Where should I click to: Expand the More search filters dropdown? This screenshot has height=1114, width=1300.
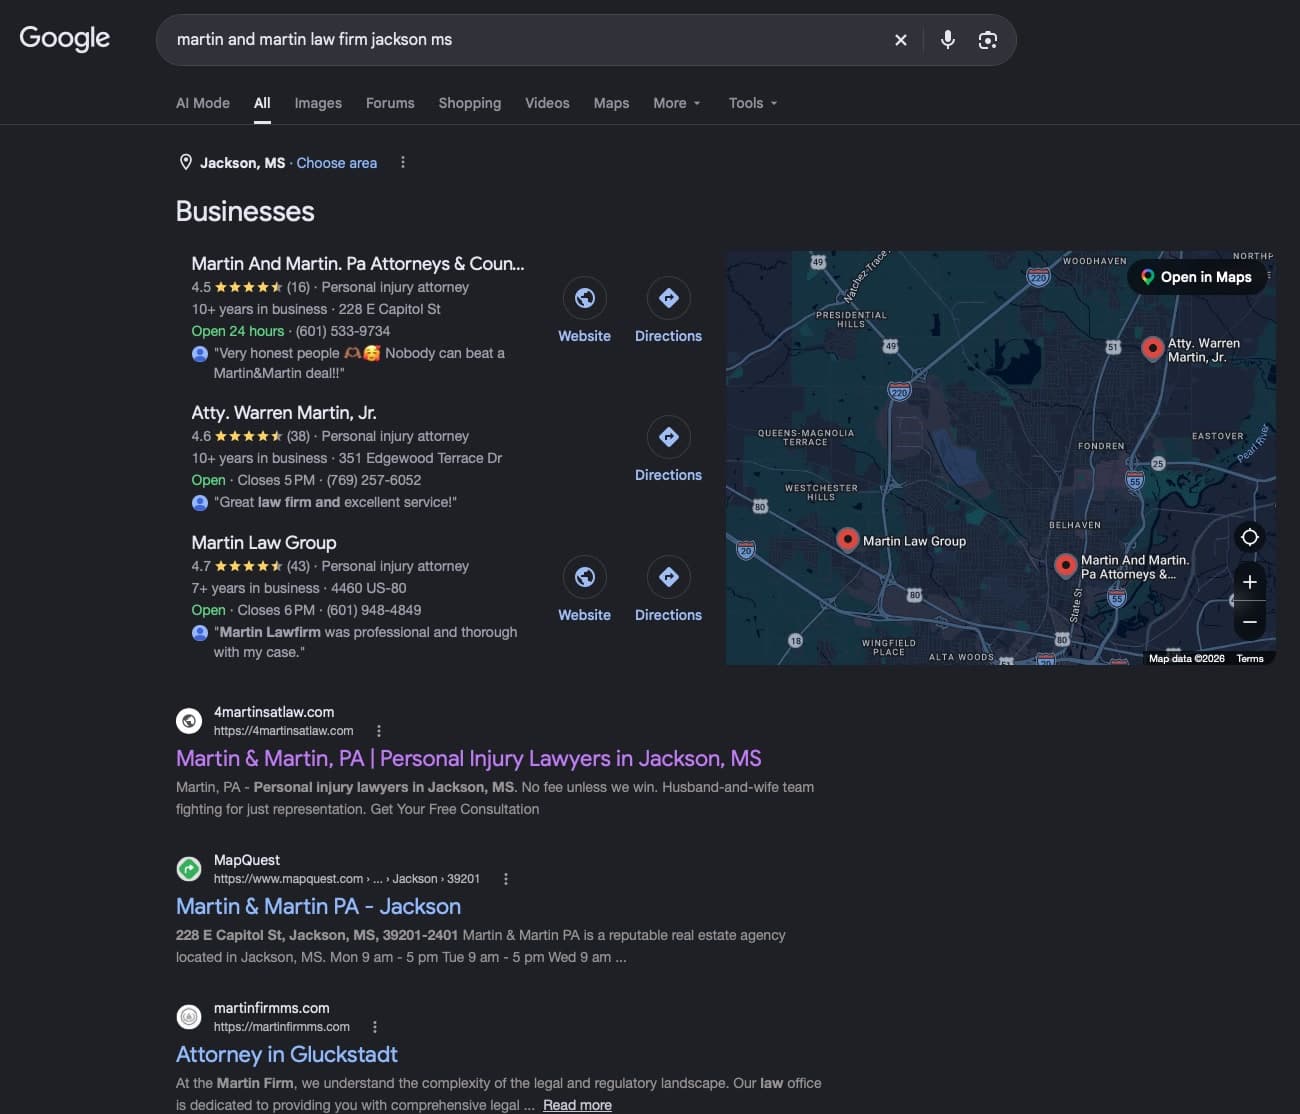point(677,103)
